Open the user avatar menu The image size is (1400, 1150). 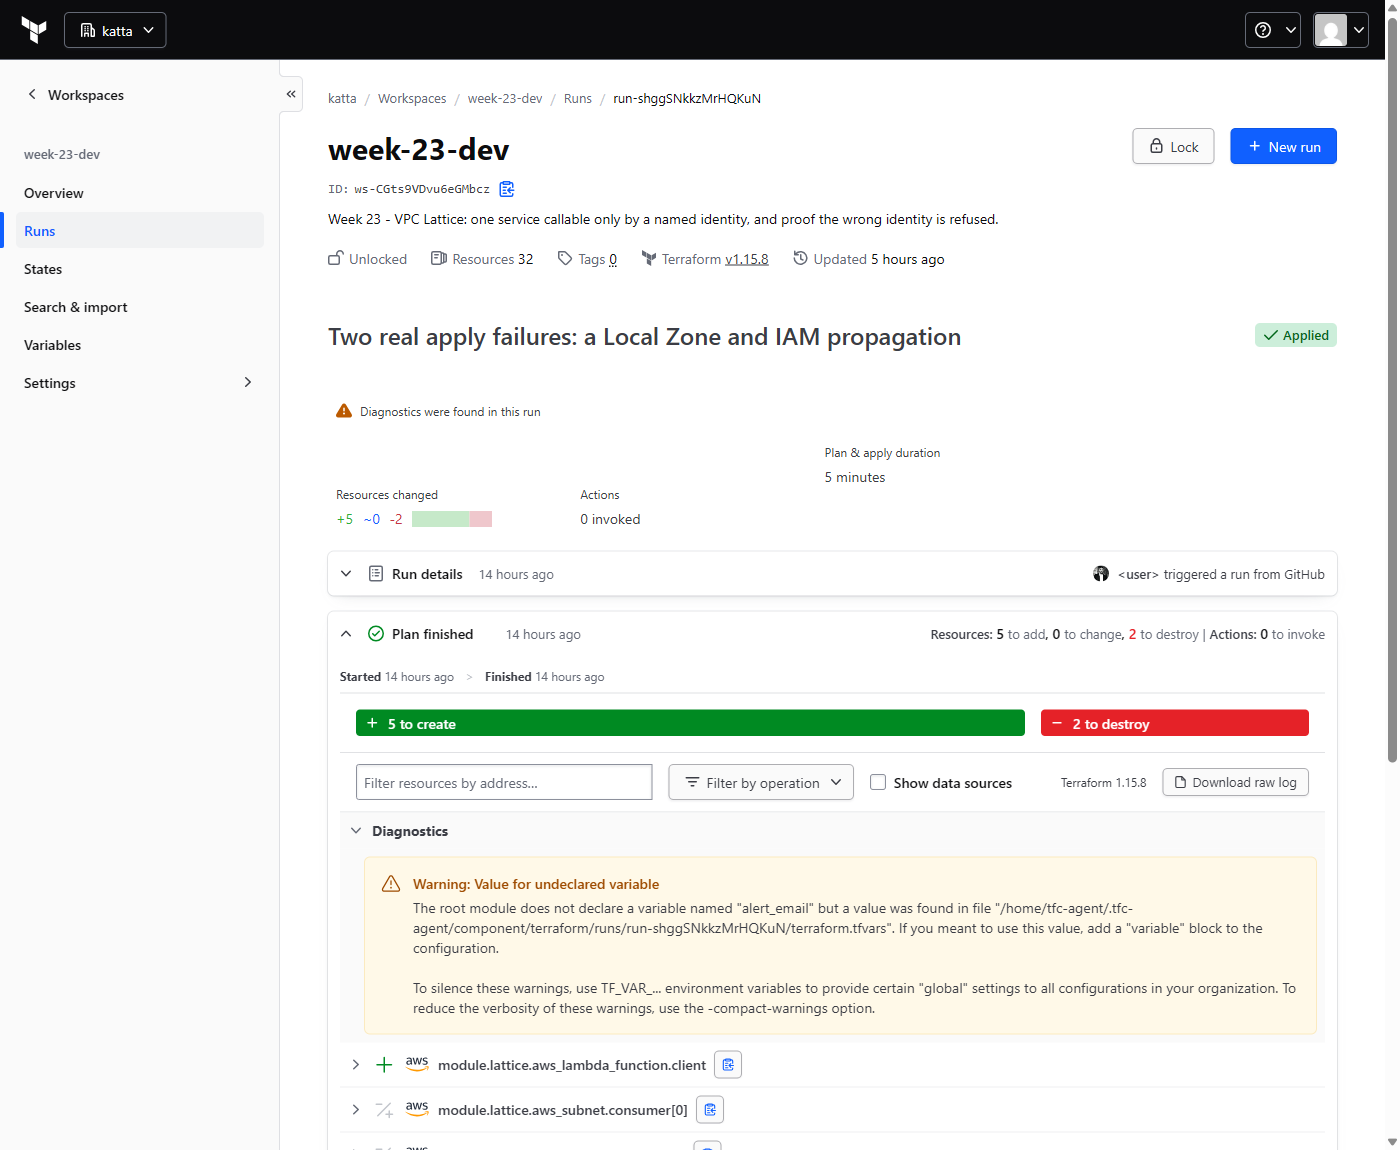(x=1341, y=30)
